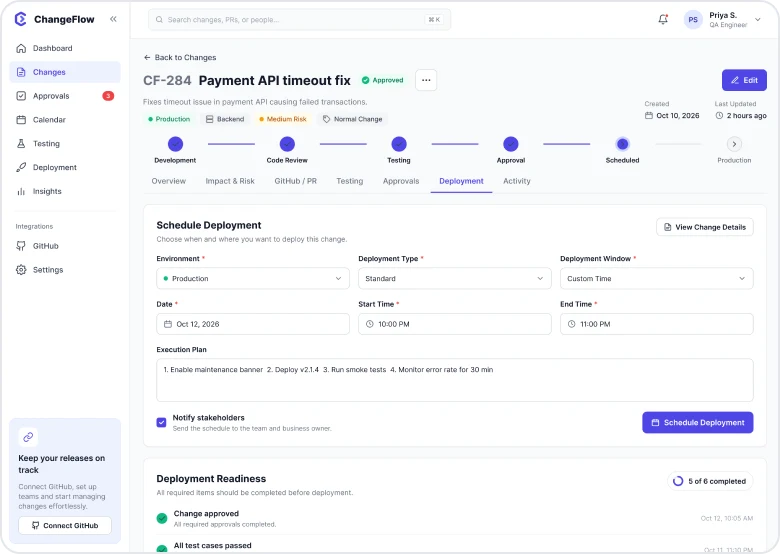Screen dimensions: 780x554
Task: Click the Start Time field
Action: pos(455,324)
